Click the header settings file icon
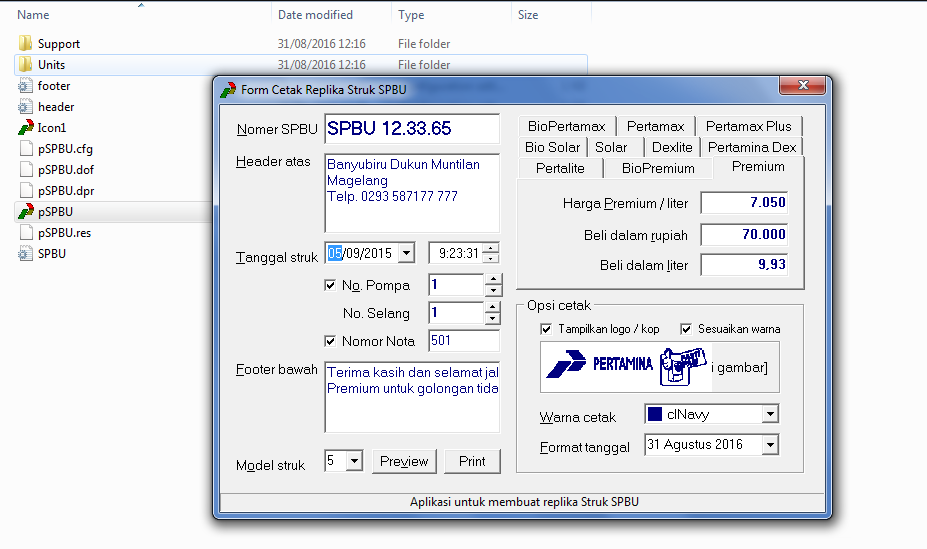The image size is (927, 549). 25,107
